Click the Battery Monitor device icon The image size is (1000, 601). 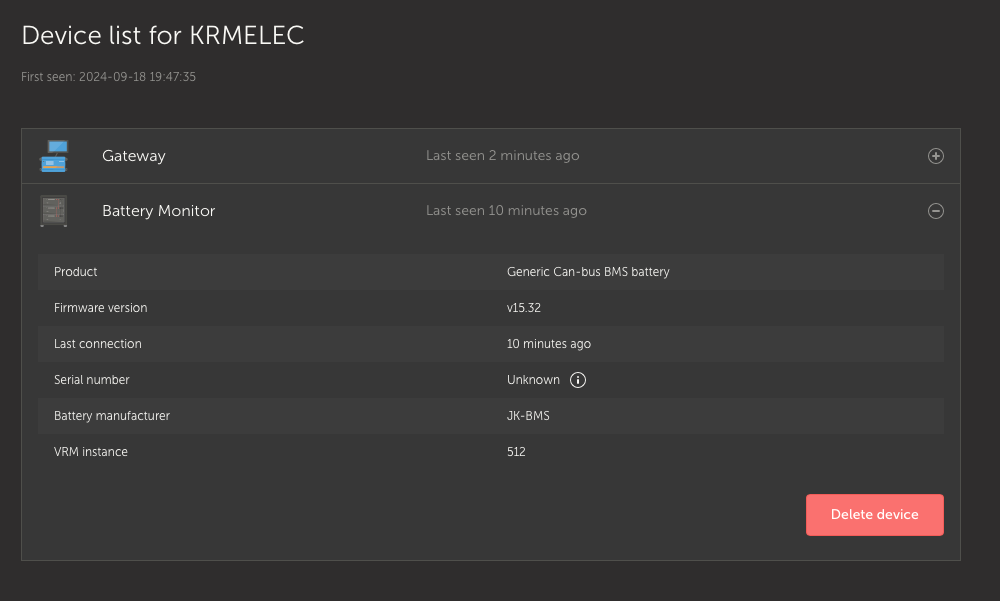(x=54, y=211)
